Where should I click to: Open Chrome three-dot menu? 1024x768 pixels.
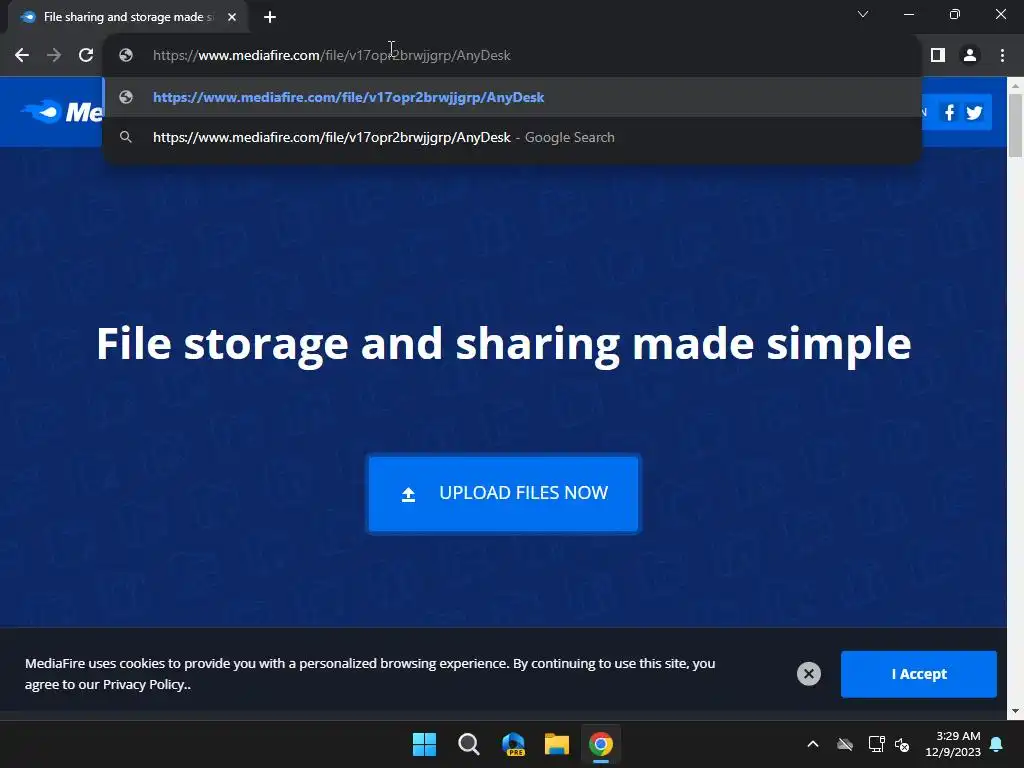click(x=1002, y=56)
